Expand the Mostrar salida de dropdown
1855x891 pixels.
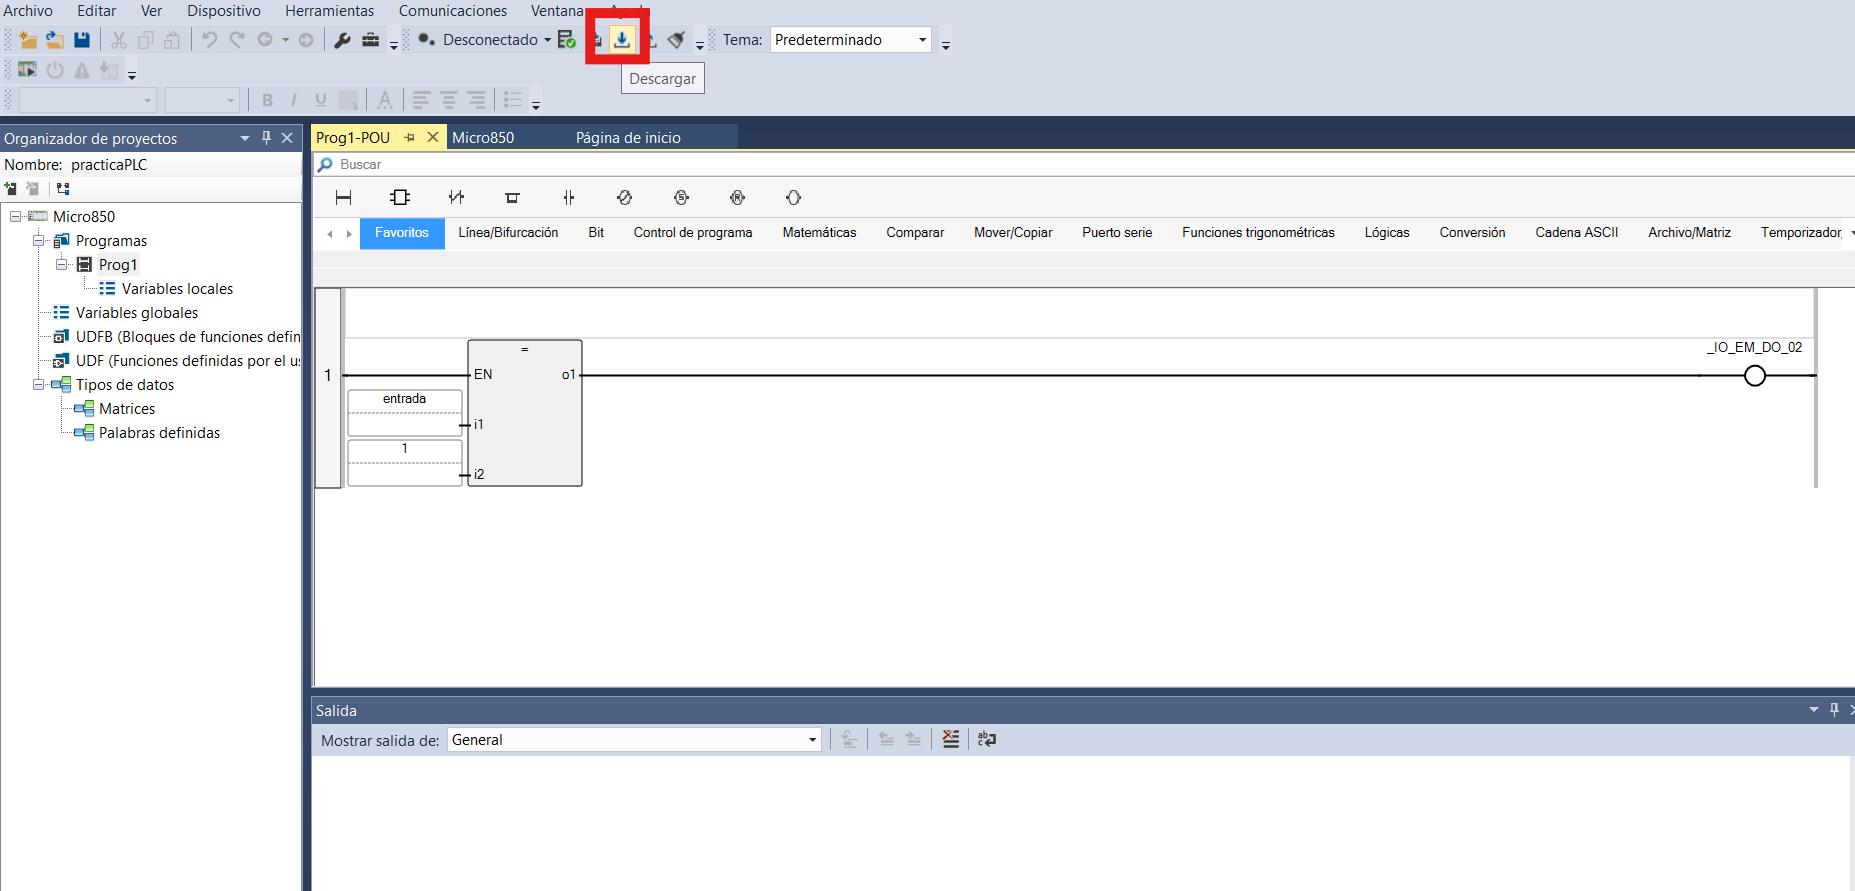[812, 740]
